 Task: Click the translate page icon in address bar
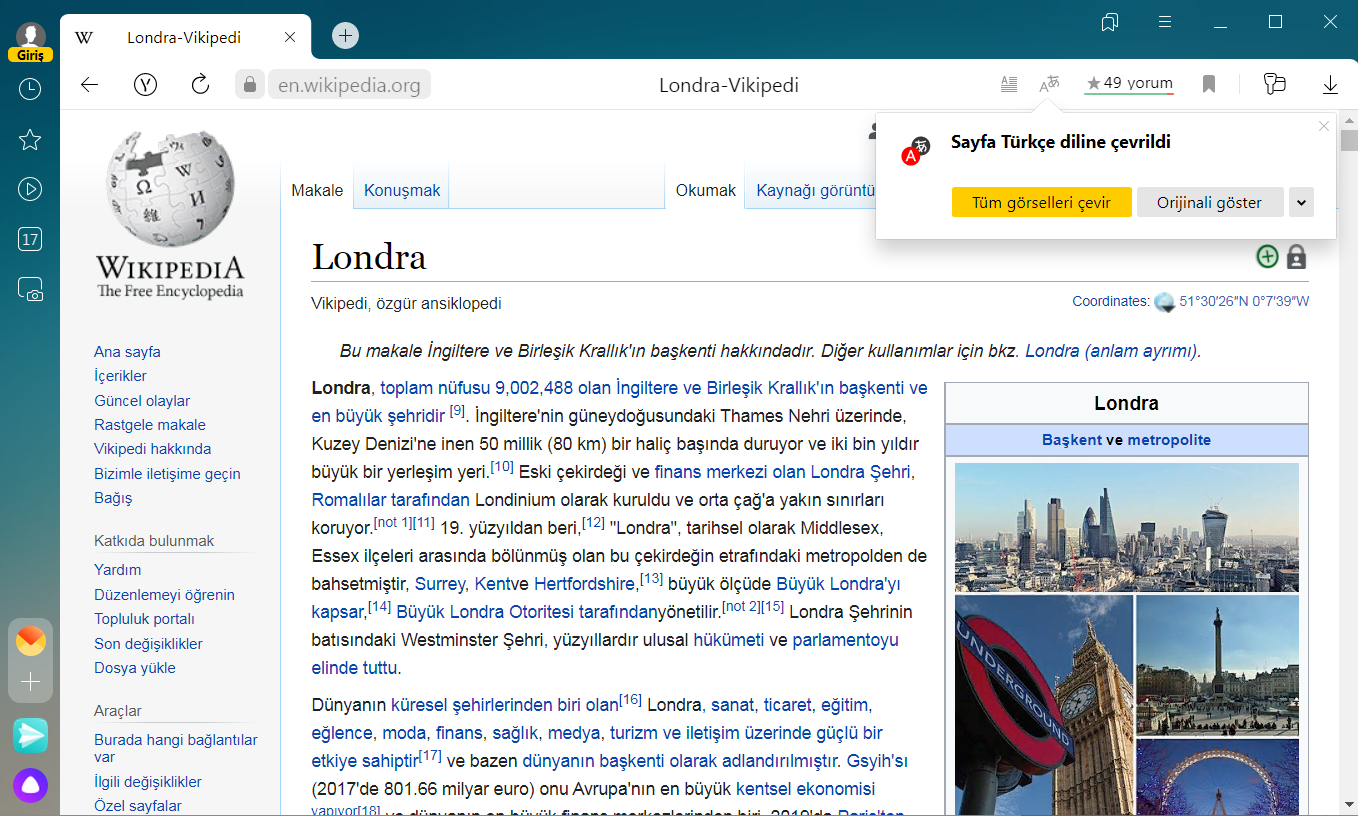tap(1049, 84)
